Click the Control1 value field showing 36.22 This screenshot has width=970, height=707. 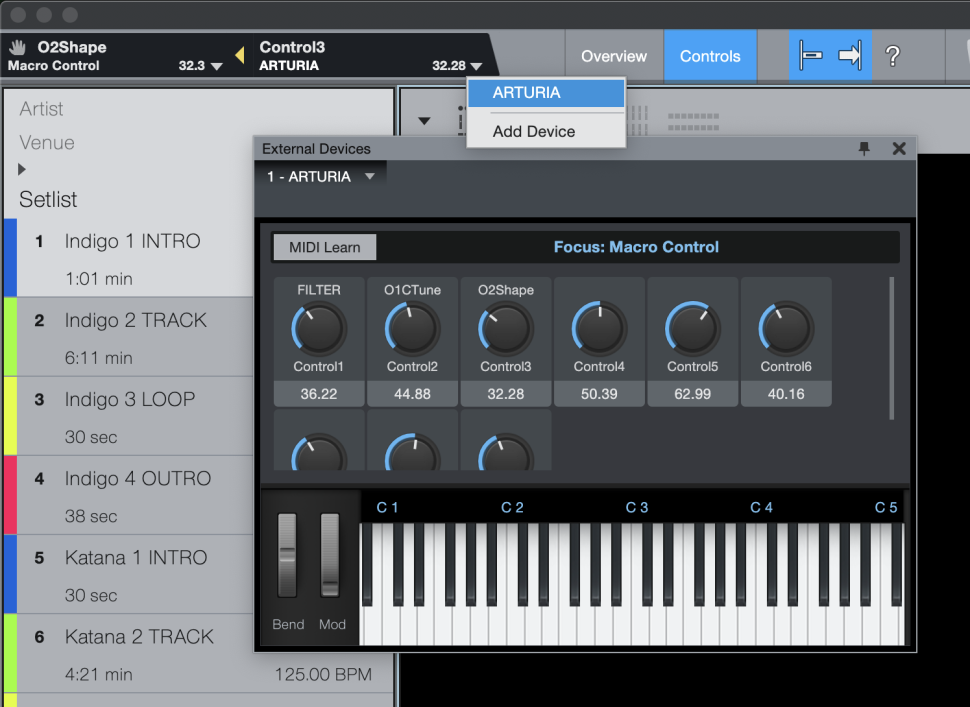point(319,394)
